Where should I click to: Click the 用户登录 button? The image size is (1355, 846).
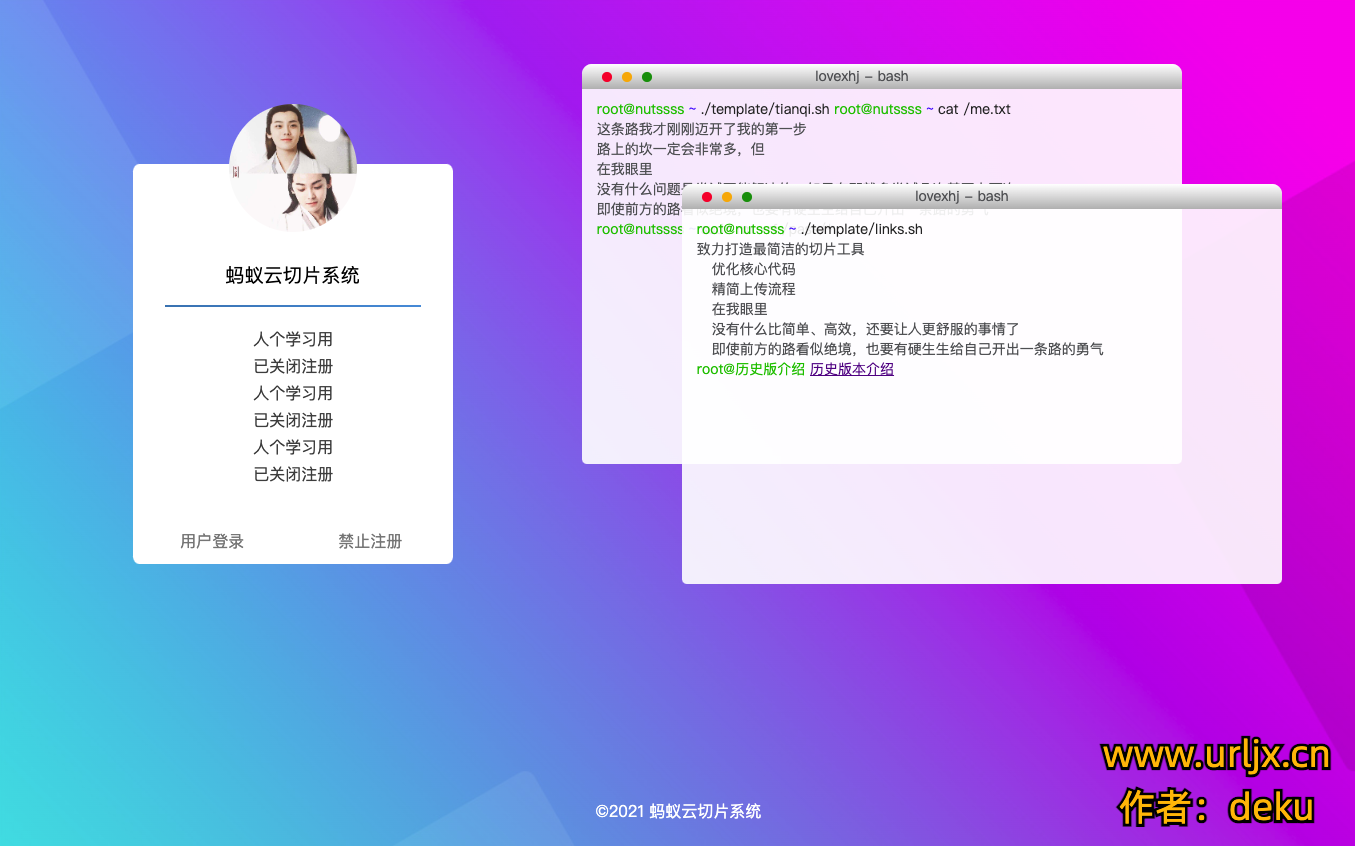click(212, 541)
